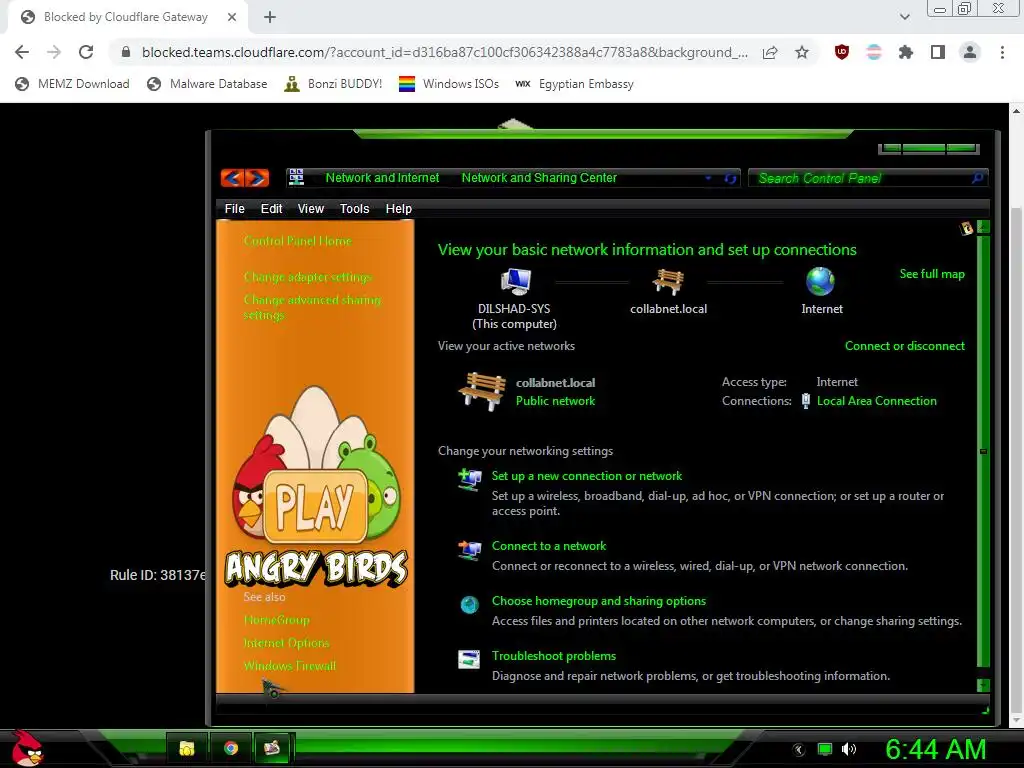Open the View menu
This screenshot has height=768, width=1024.
point(310,208)
